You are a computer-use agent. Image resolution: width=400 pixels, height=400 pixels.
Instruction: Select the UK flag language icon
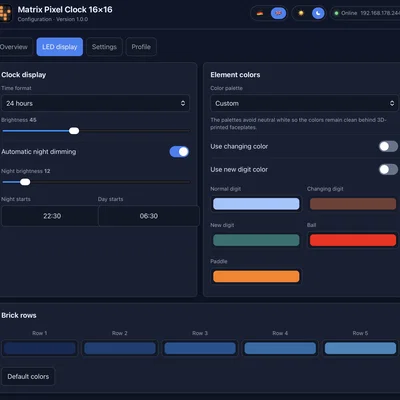(x=278, y=13)
